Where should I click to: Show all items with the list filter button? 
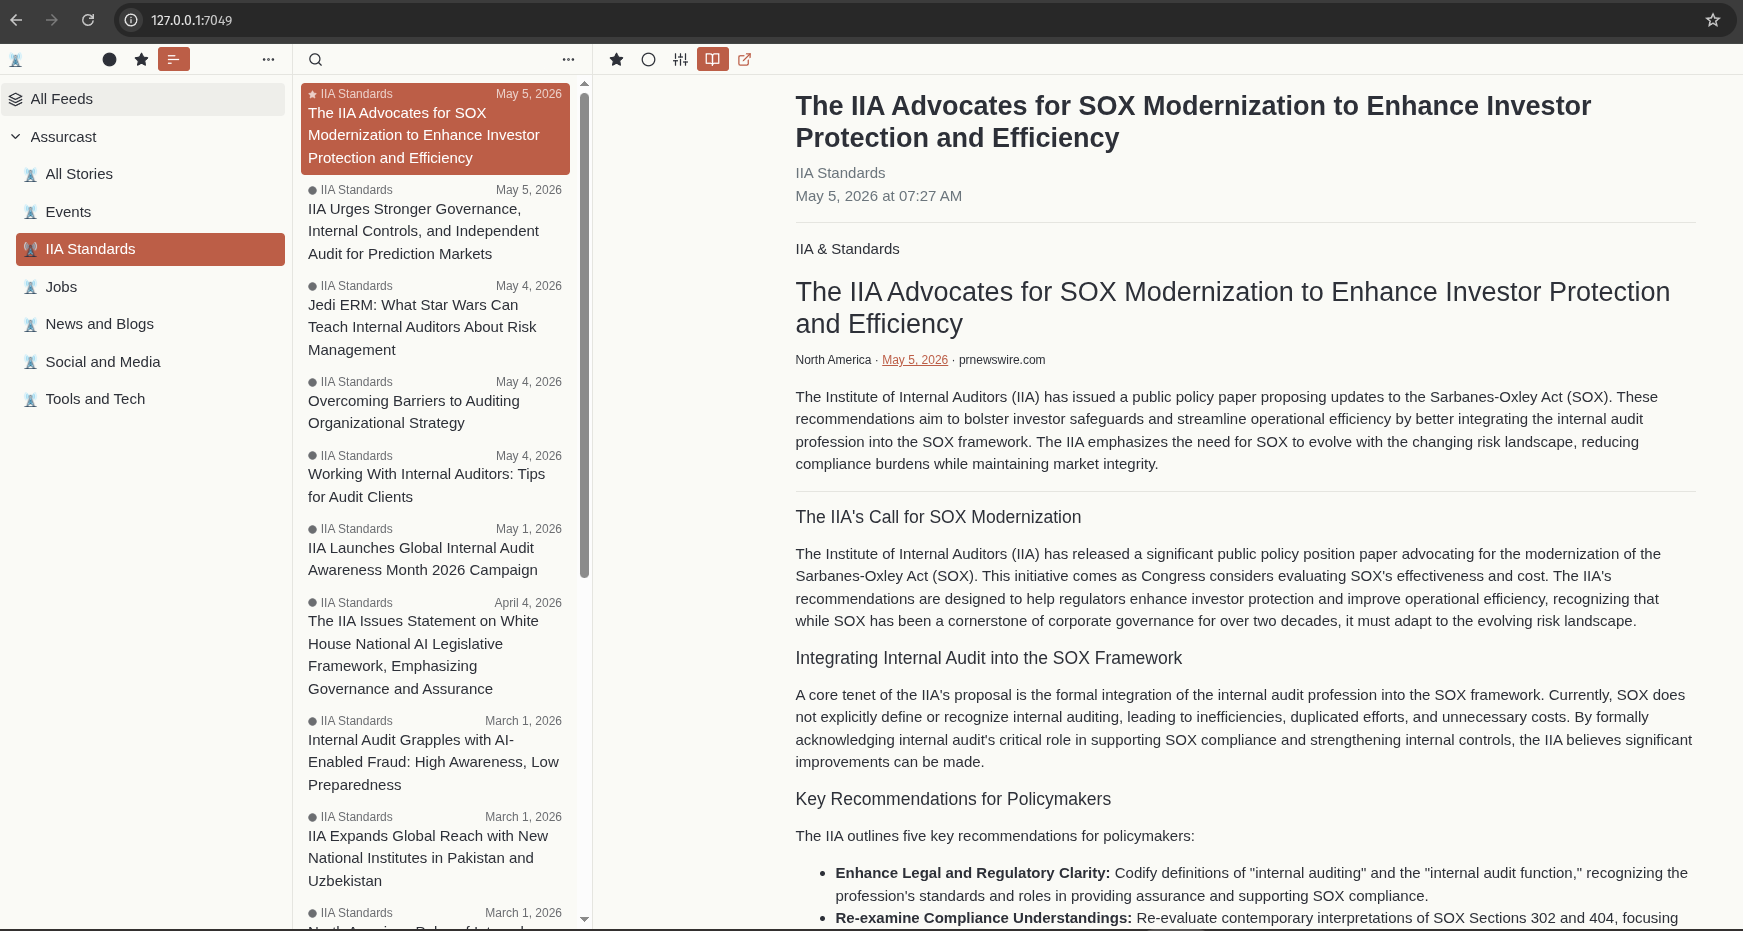174,60
